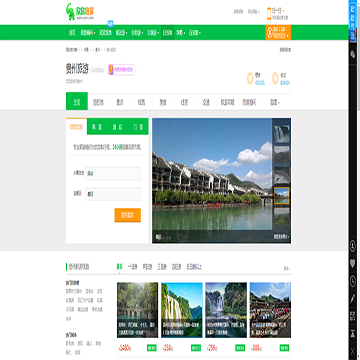Open the tour card with arched stone bridge photo
Screen dimensions: 360x360
tap(138, 310)
